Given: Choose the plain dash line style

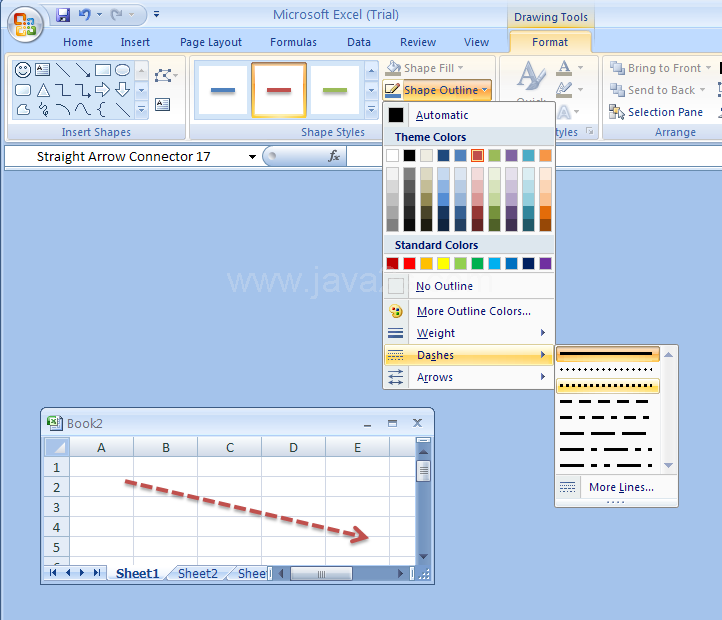Looking at the screenshot, I should 607,402.
